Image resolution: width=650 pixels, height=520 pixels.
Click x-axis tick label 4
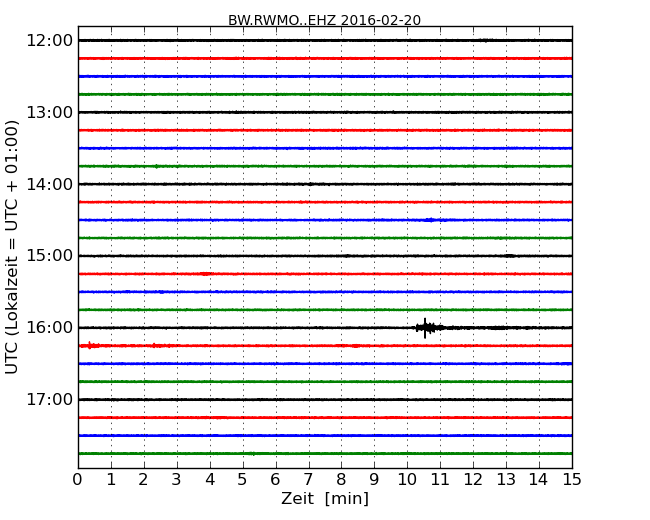(210, 480)
